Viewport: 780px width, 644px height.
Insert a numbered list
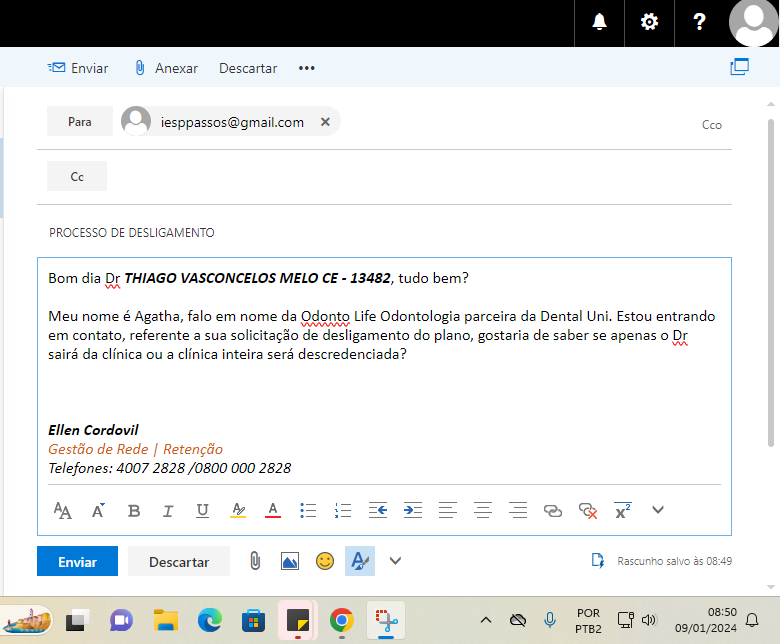coord(343,511)
